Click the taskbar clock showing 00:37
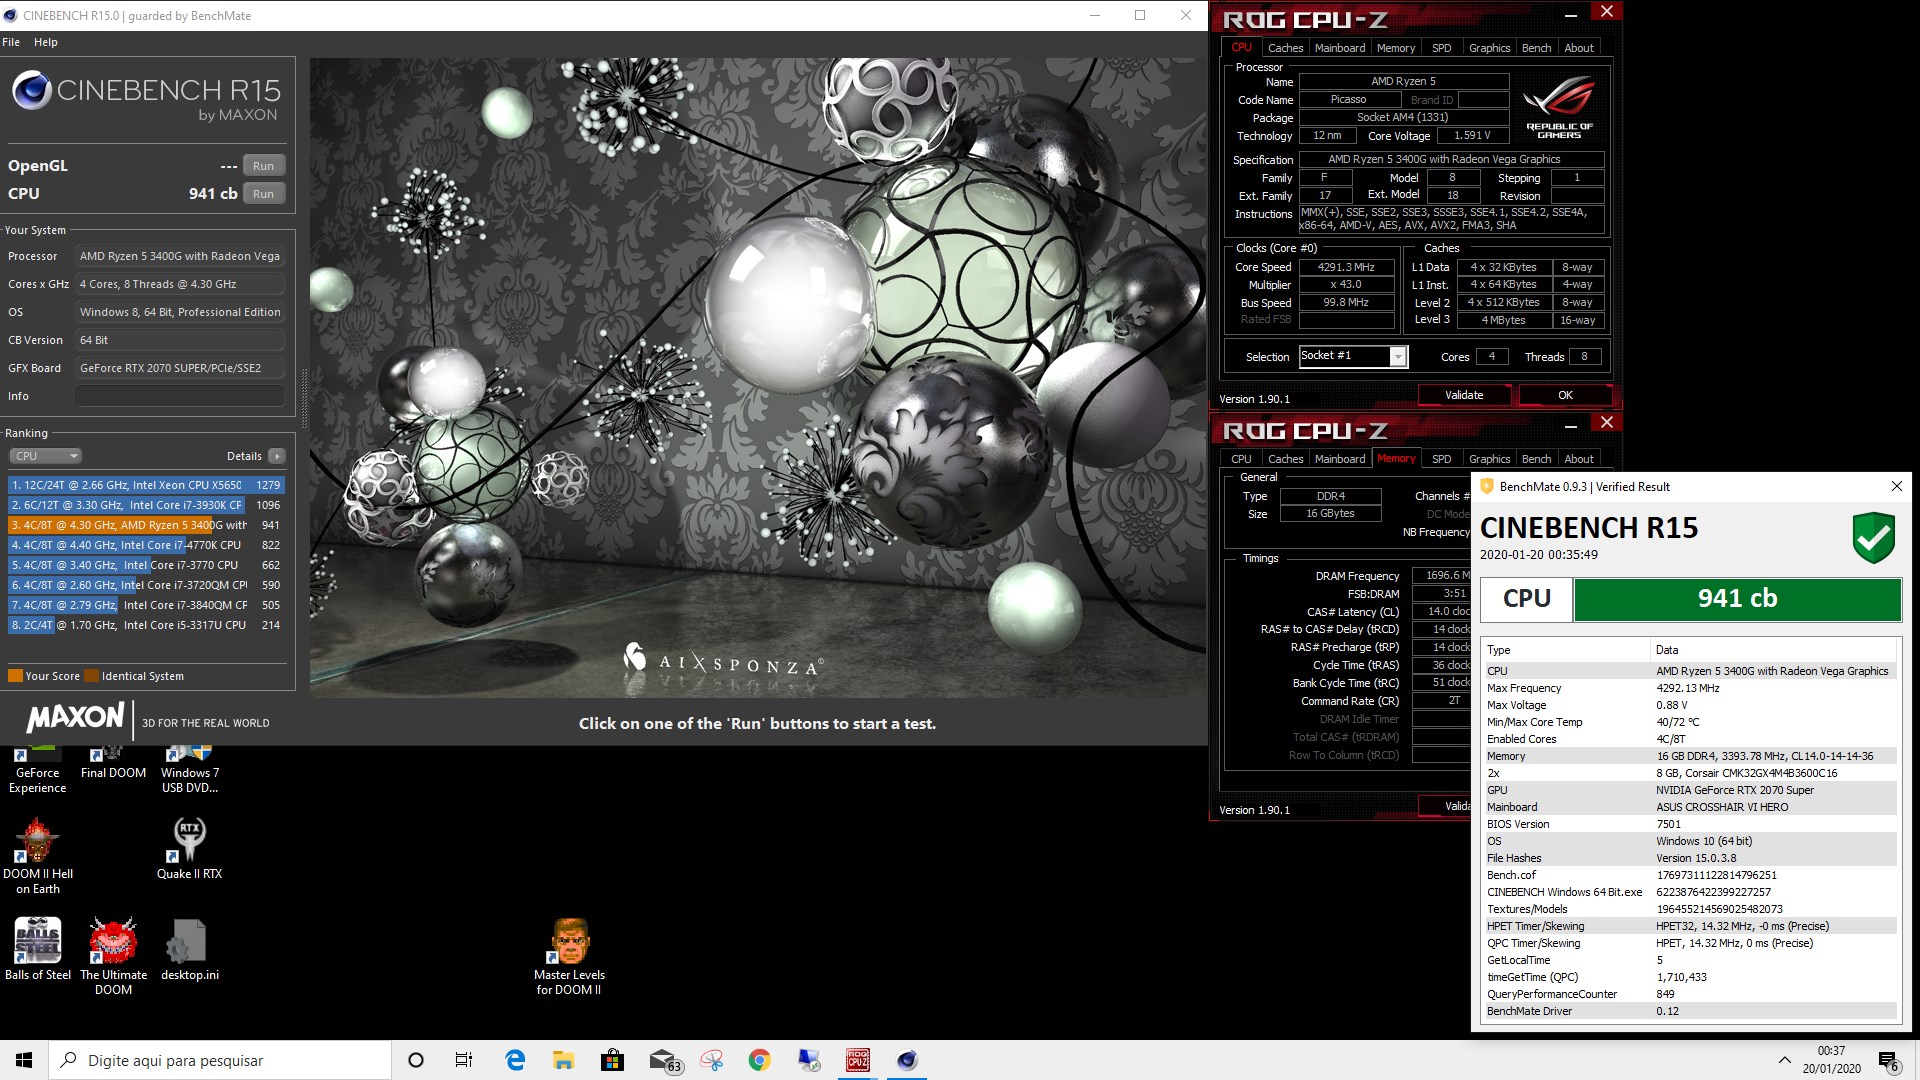This screenshot has width=1920, height=1080. click(1831, 1060)
